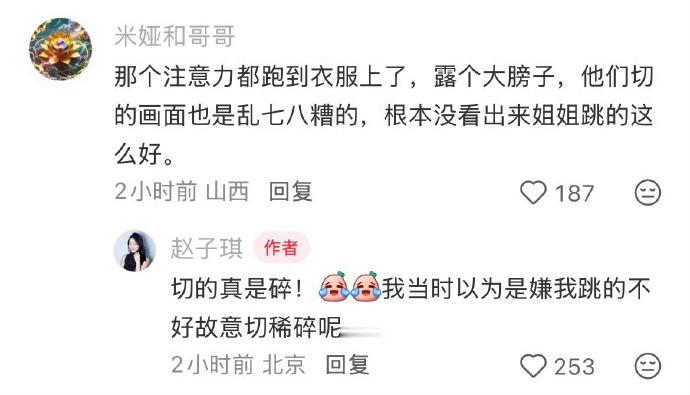Image resolution: width=690 pixels, height=395 pixels.
Task: Open the 赵子琪 username link
Action: tap(206, 248)
